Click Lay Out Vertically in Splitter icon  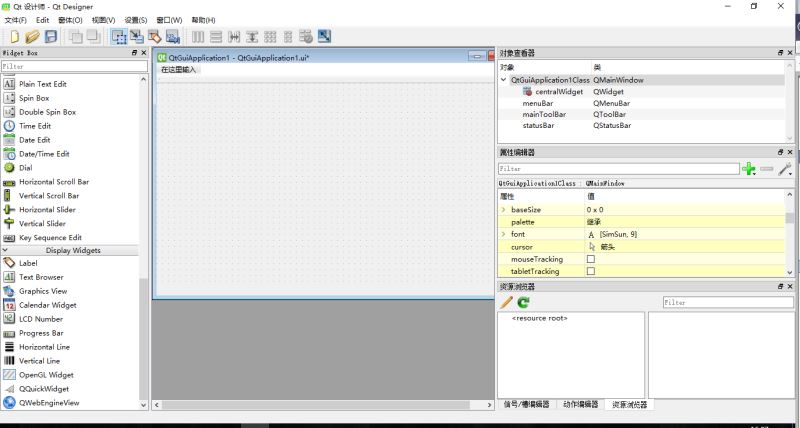pos(252,36)
